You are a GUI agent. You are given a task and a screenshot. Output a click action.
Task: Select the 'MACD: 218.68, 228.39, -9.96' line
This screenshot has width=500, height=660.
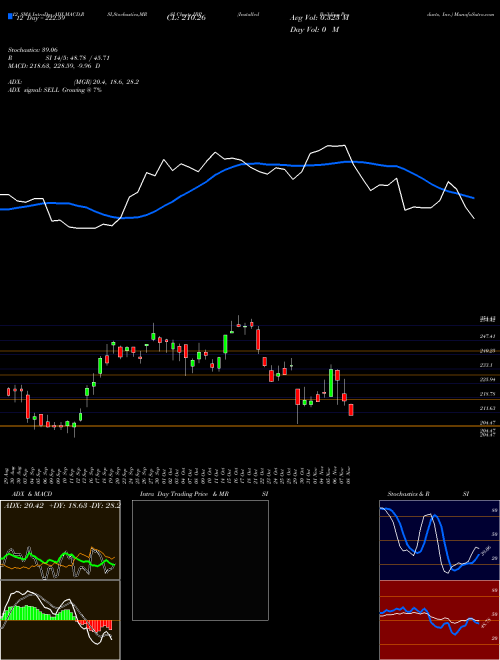54,66
